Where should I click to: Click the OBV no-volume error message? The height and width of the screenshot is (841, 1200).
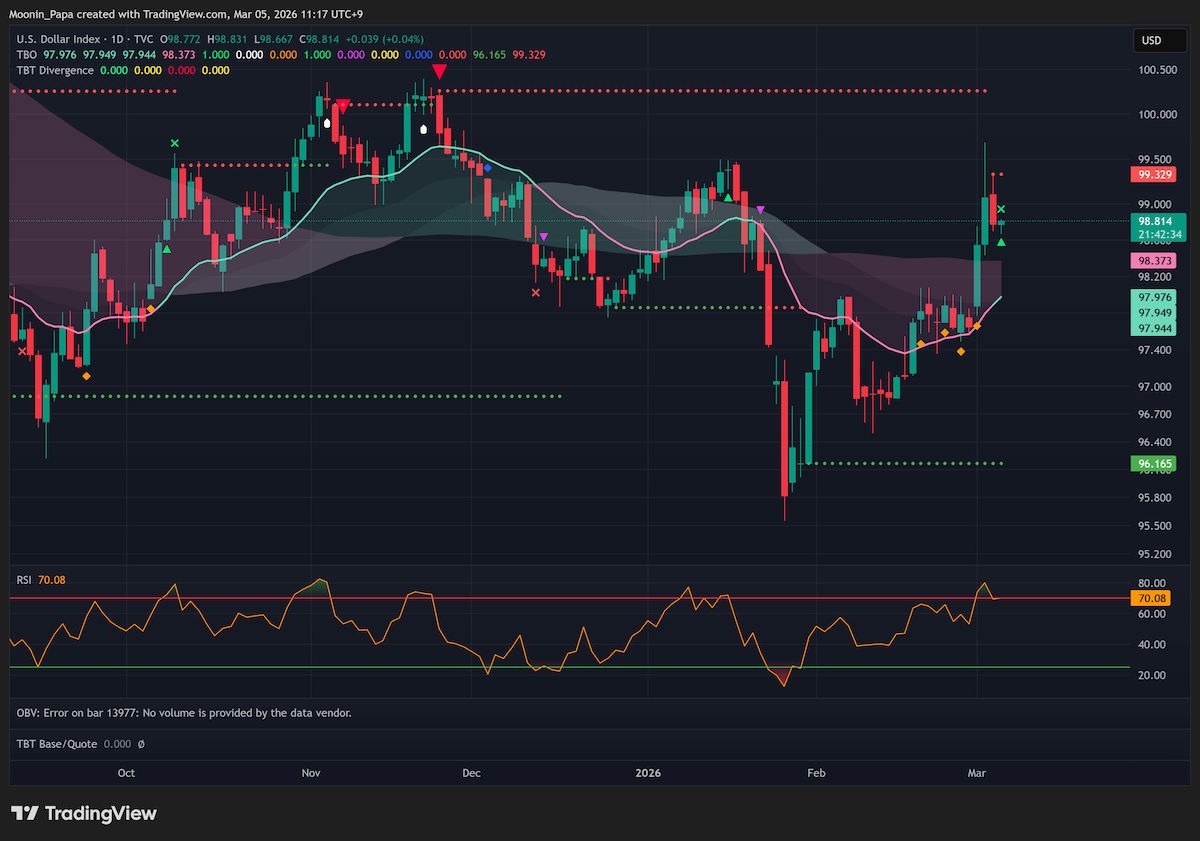point(184,713)
